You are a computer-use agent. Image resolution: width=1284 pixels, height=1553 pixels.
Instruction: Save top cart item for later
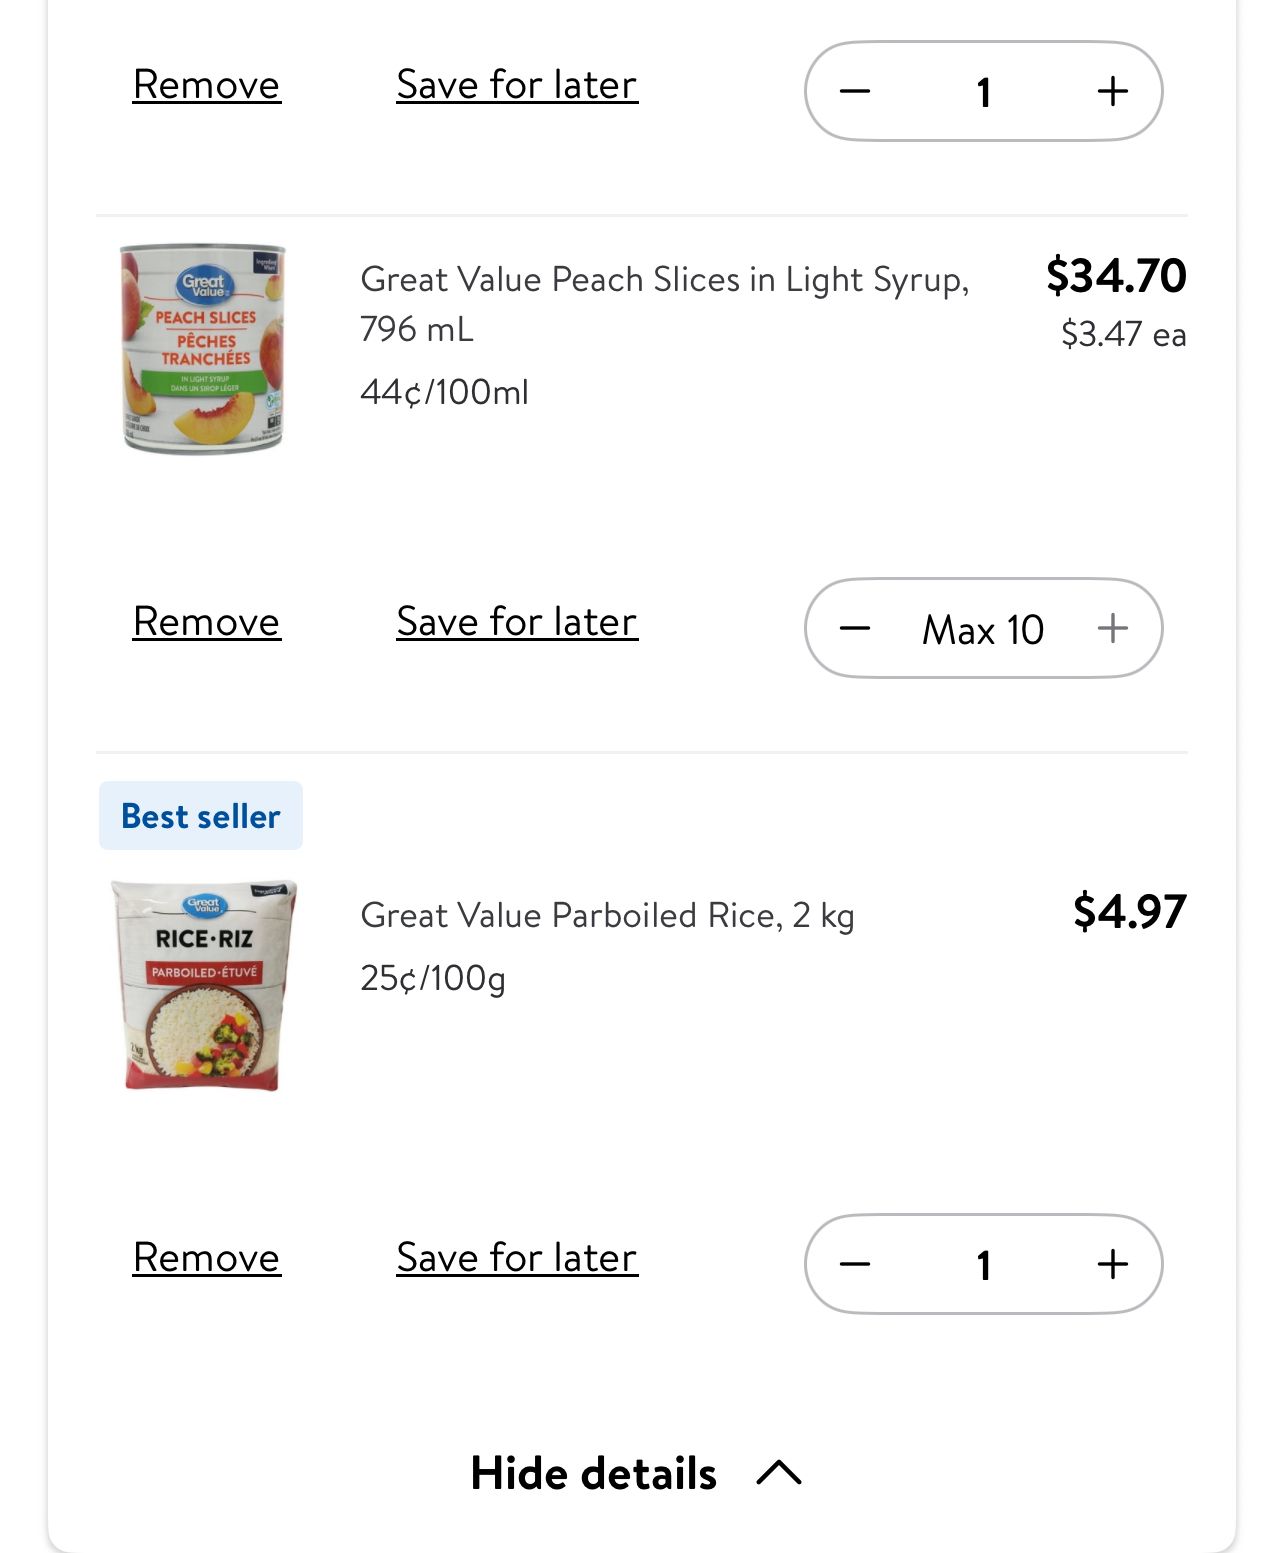[517, 85]
